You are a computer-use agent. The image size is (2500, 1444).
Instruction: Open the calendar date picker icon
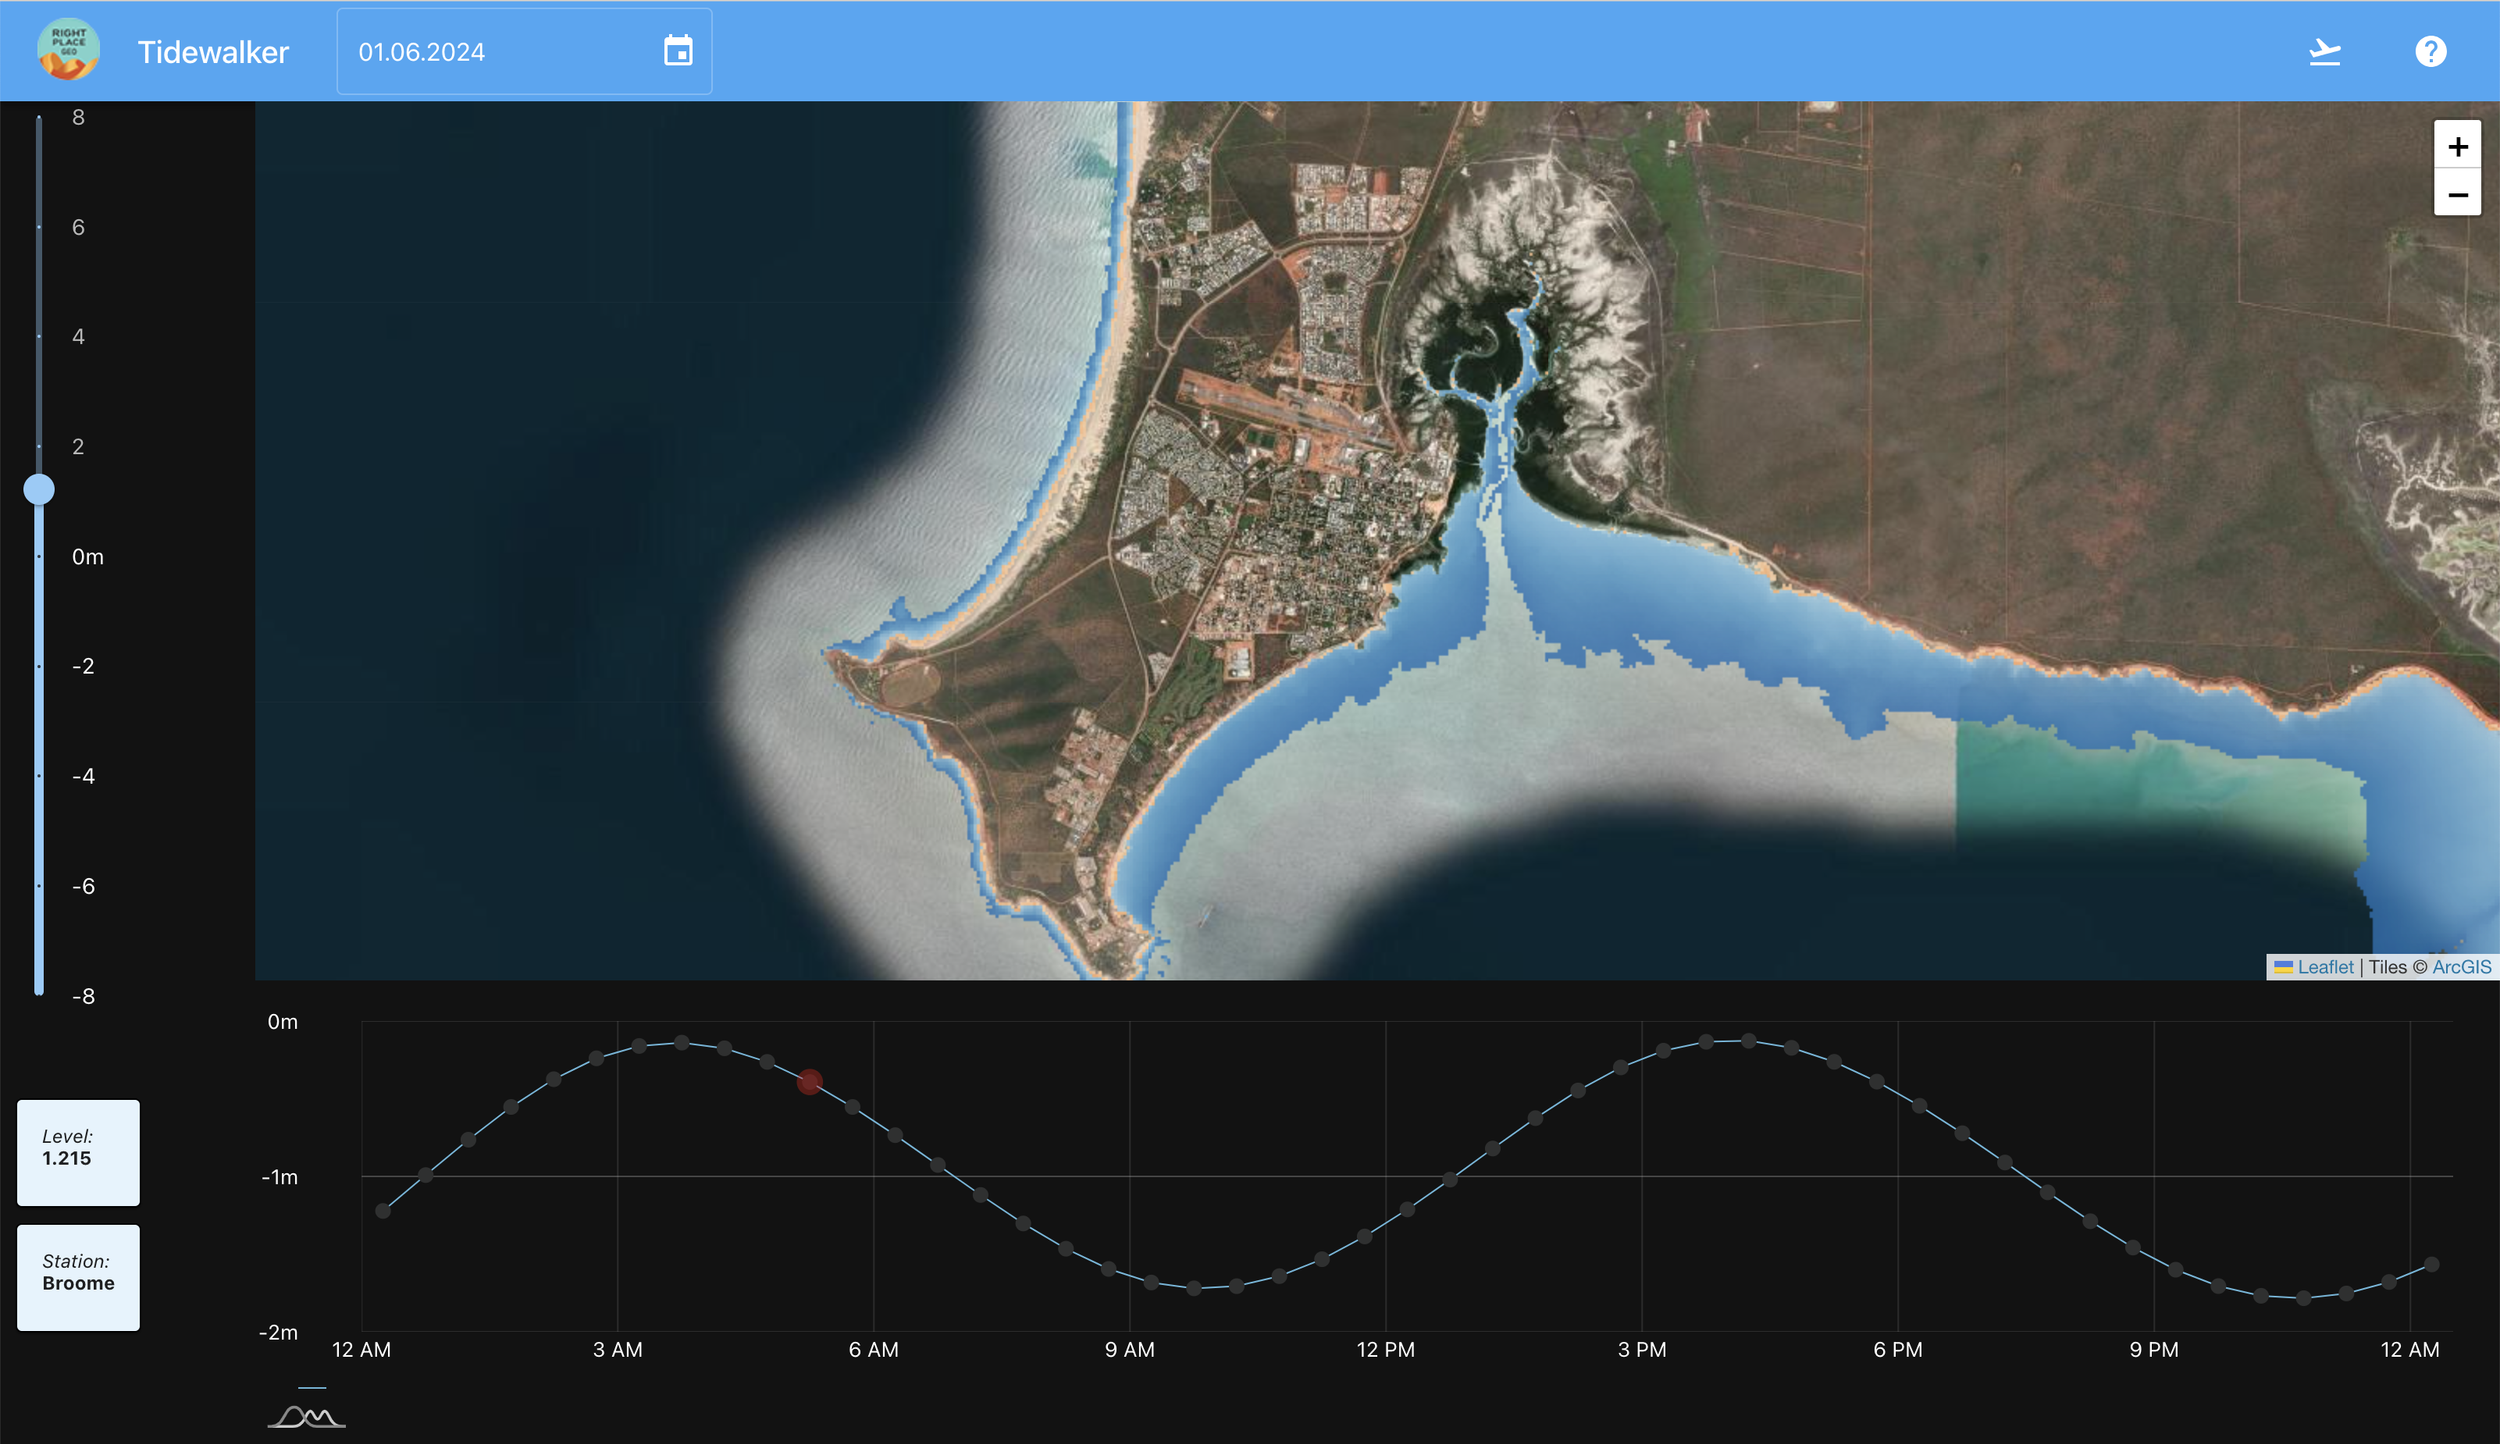pos(678,51)
